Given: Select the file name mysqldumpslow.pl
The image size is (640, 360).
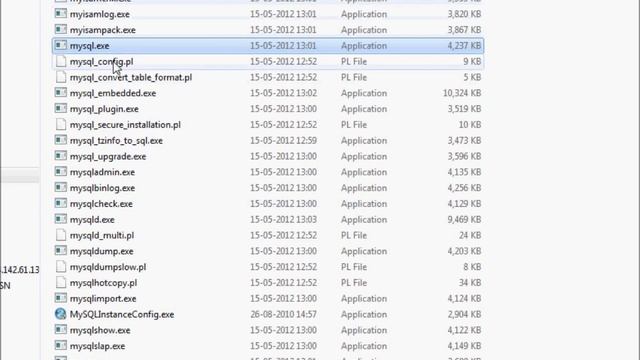Looking at the screenshot, I should click(108, 267).
